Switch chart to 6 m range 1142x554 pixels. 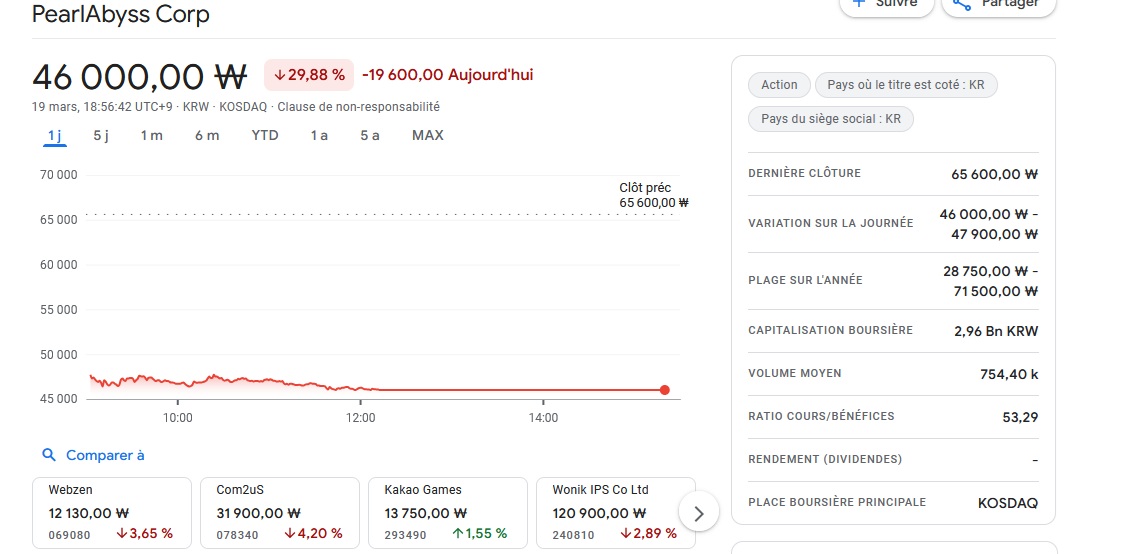(x=207, y=135)
